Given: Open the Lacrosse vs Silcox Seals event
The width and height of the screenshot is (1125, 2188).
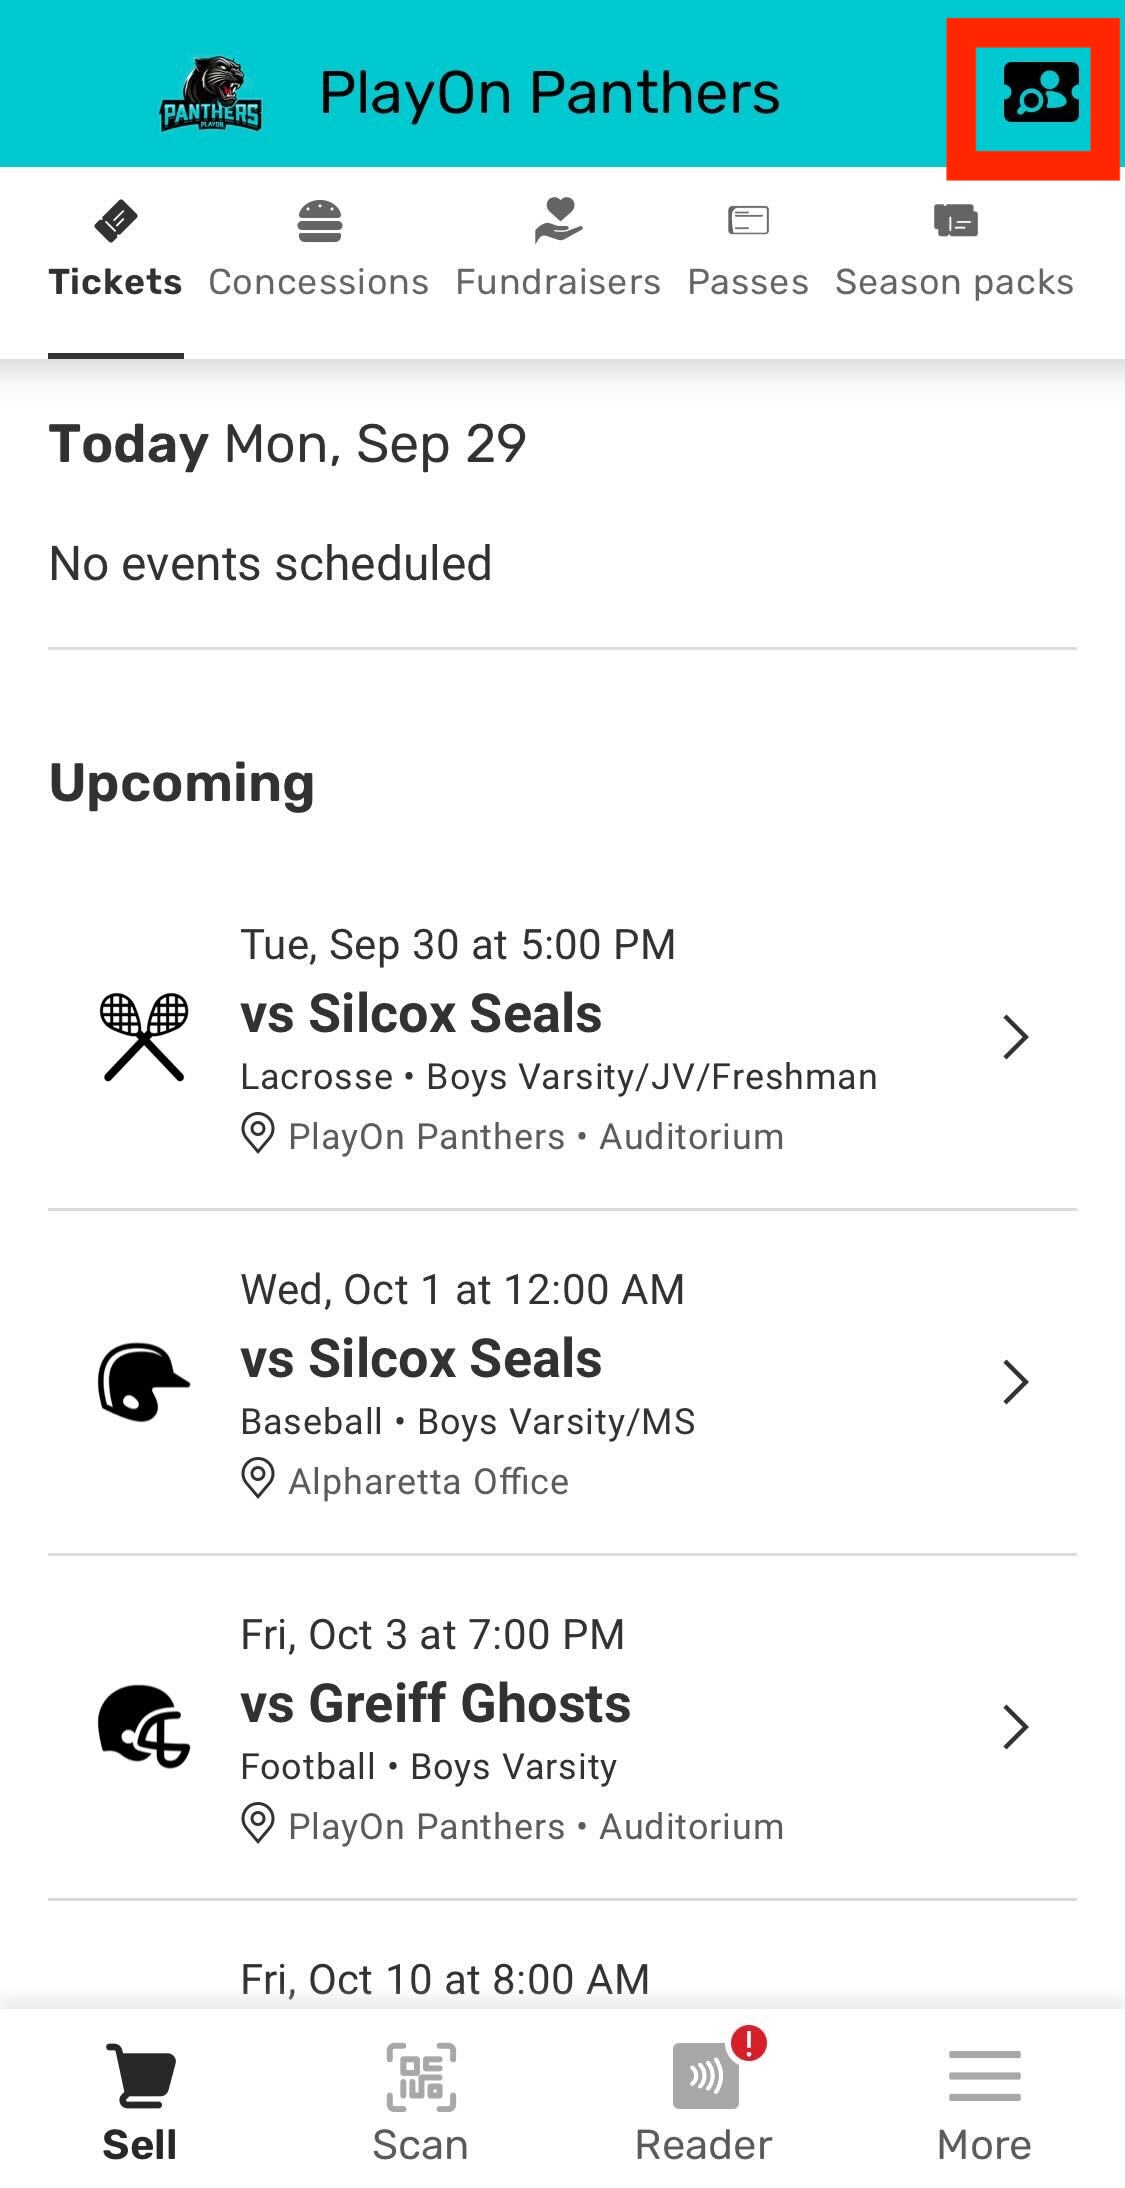Looking at the screenshot, I should pyautogui.click(x=421, y=1014).
